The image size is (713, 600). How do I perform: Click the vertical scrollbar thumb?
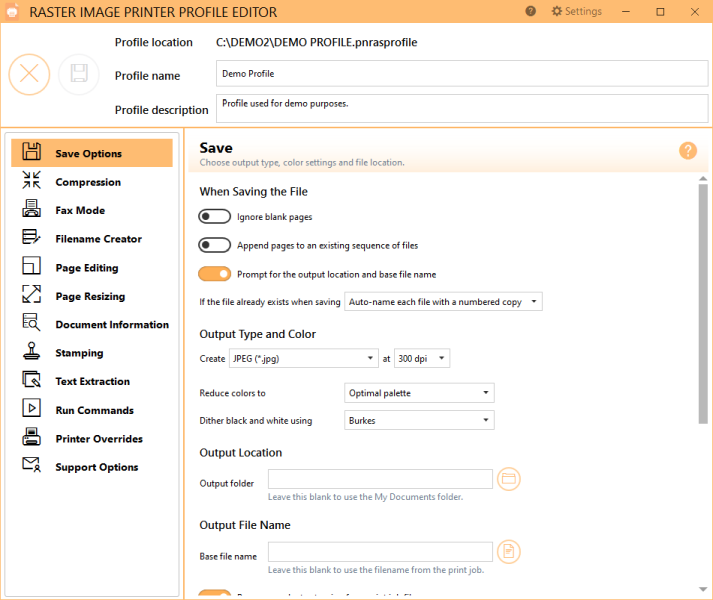[703, 304]
